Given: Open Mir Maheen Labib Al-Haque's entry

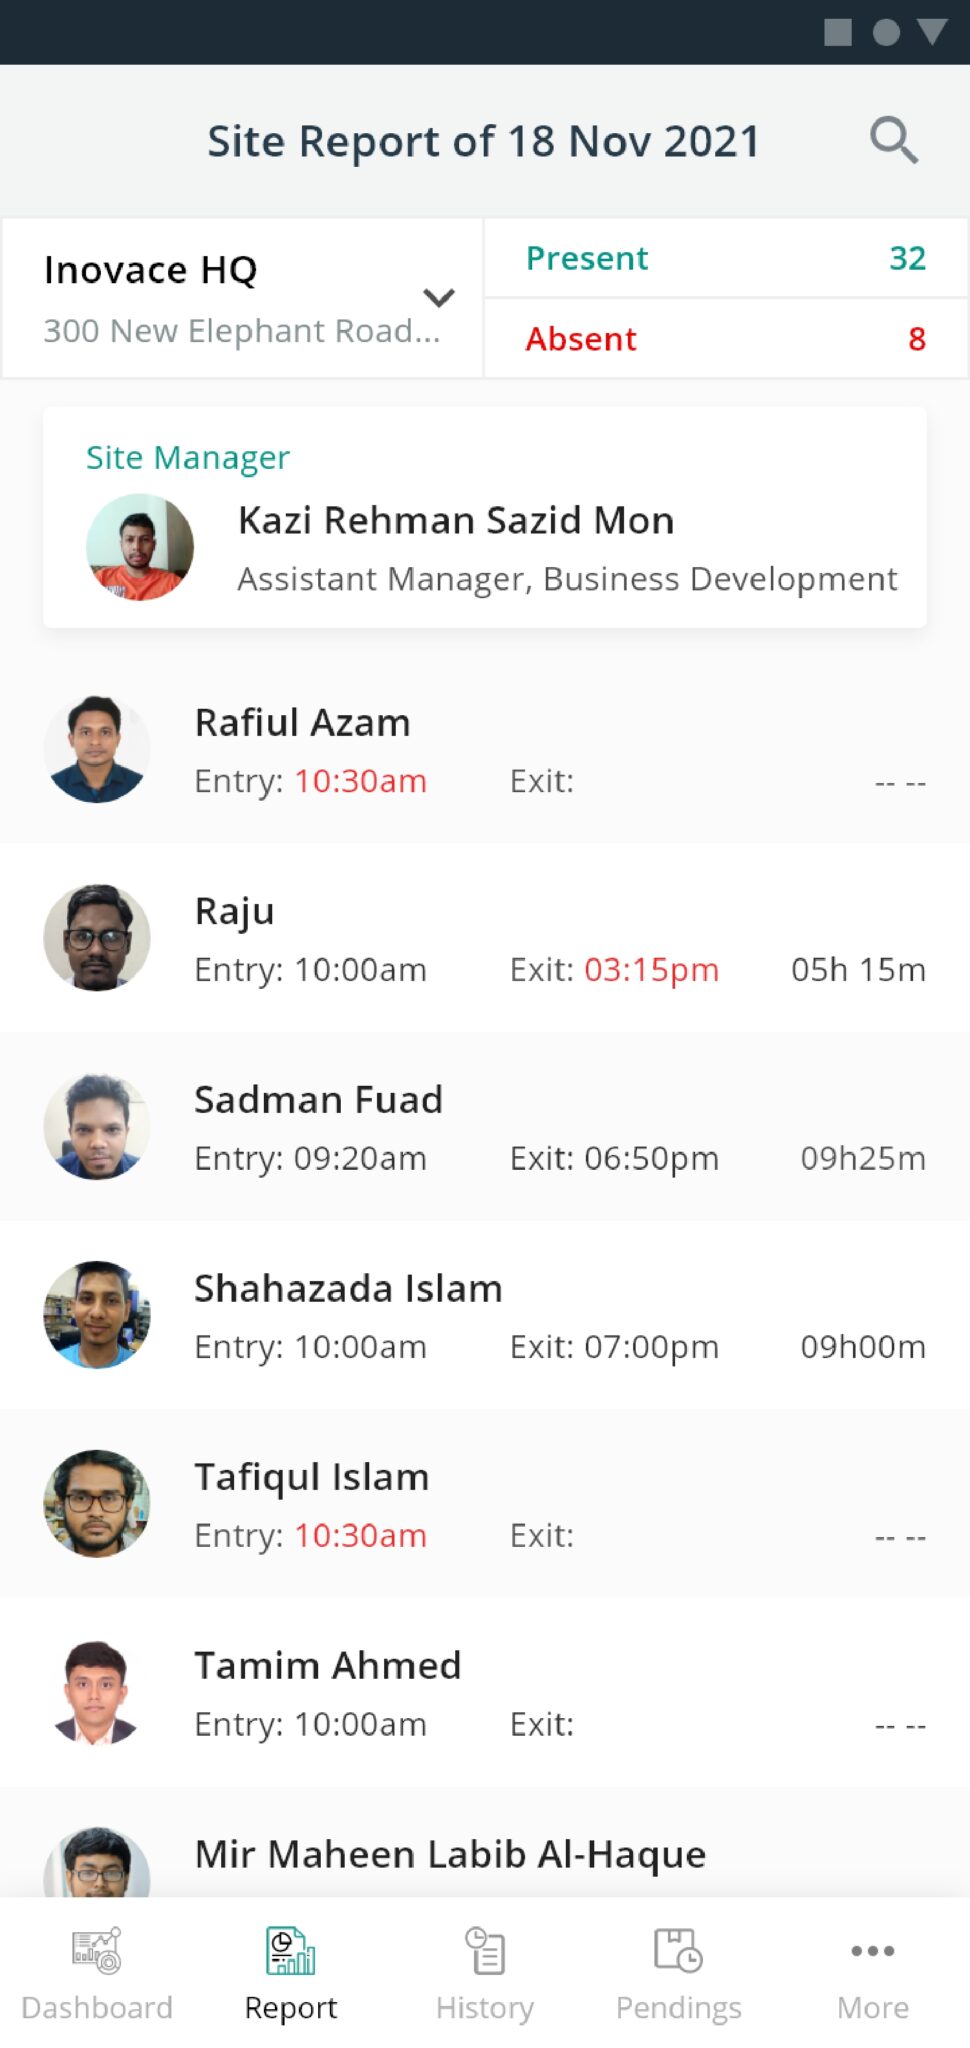Looking at the screenshot, I should [x=450, y=1855].
